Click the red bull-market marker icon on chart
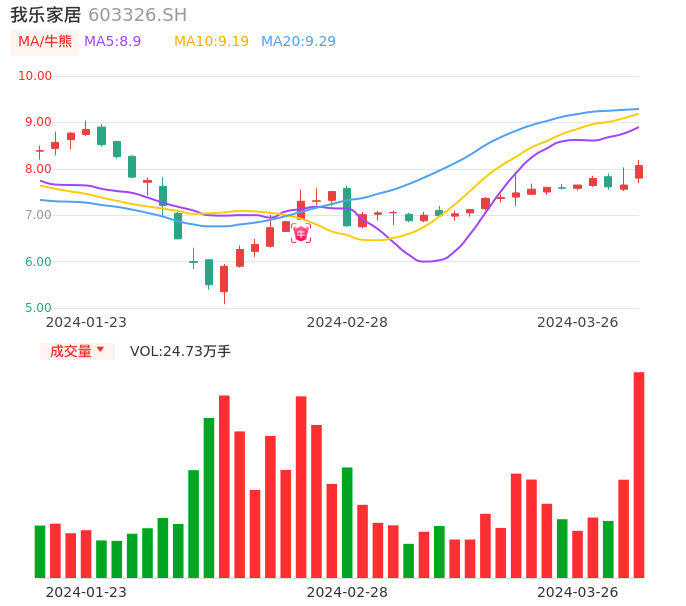The image size is (686, 606). pos(301,233)
